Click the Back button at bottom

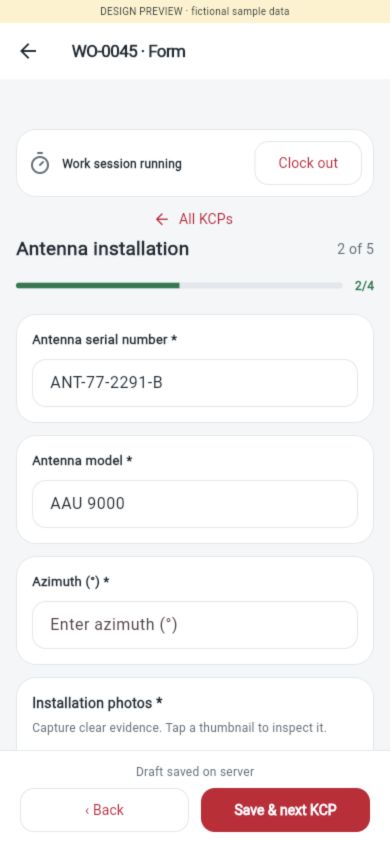pyautogui.click(x=104, y=810)
